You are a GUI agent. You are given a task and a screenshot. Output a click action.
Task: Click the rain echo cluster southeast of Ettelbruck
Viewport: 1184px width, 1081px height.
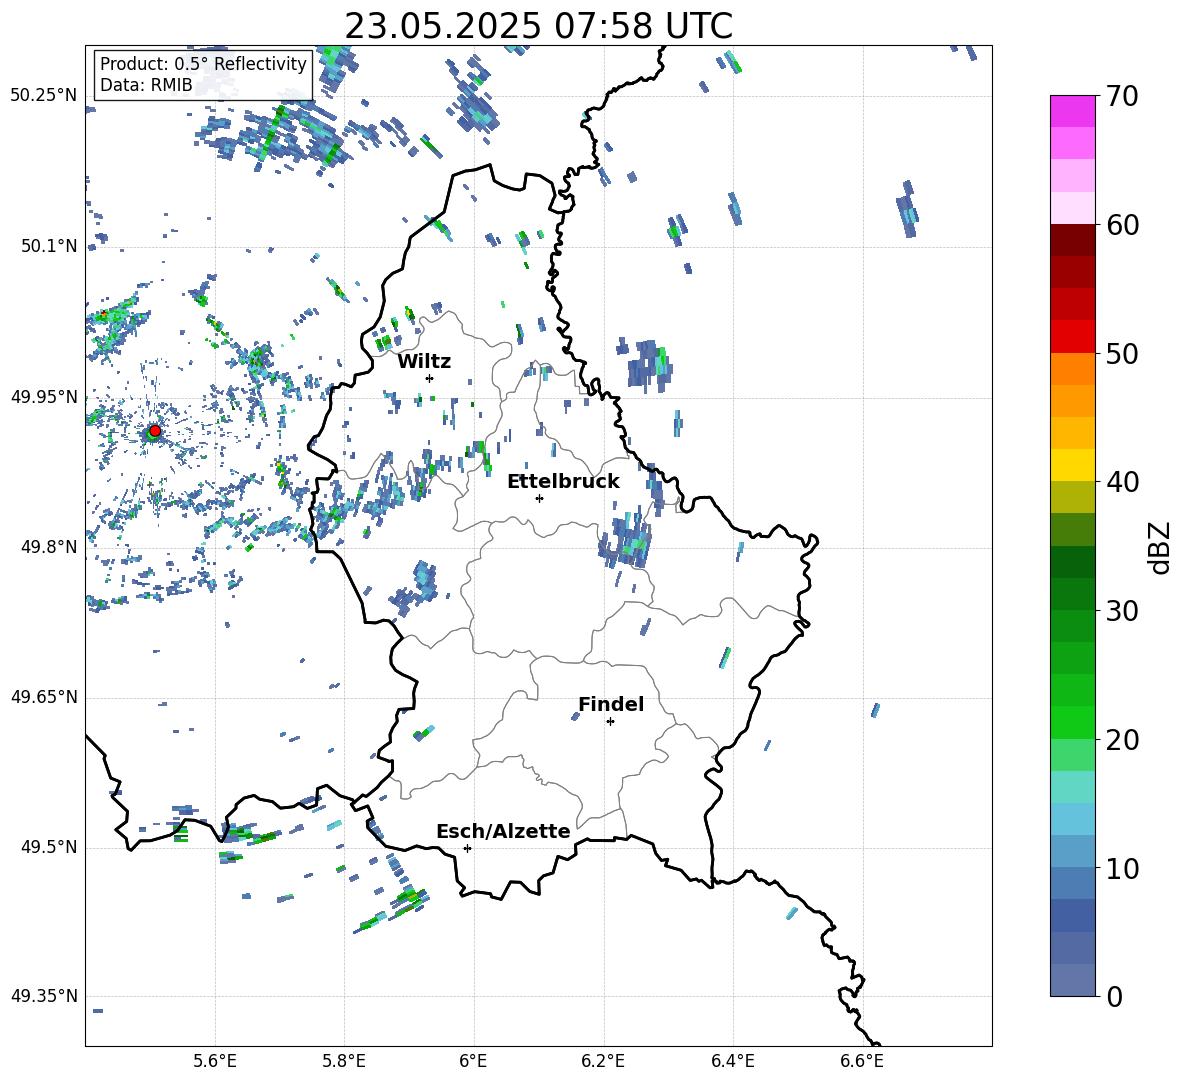tap(625, 541)
